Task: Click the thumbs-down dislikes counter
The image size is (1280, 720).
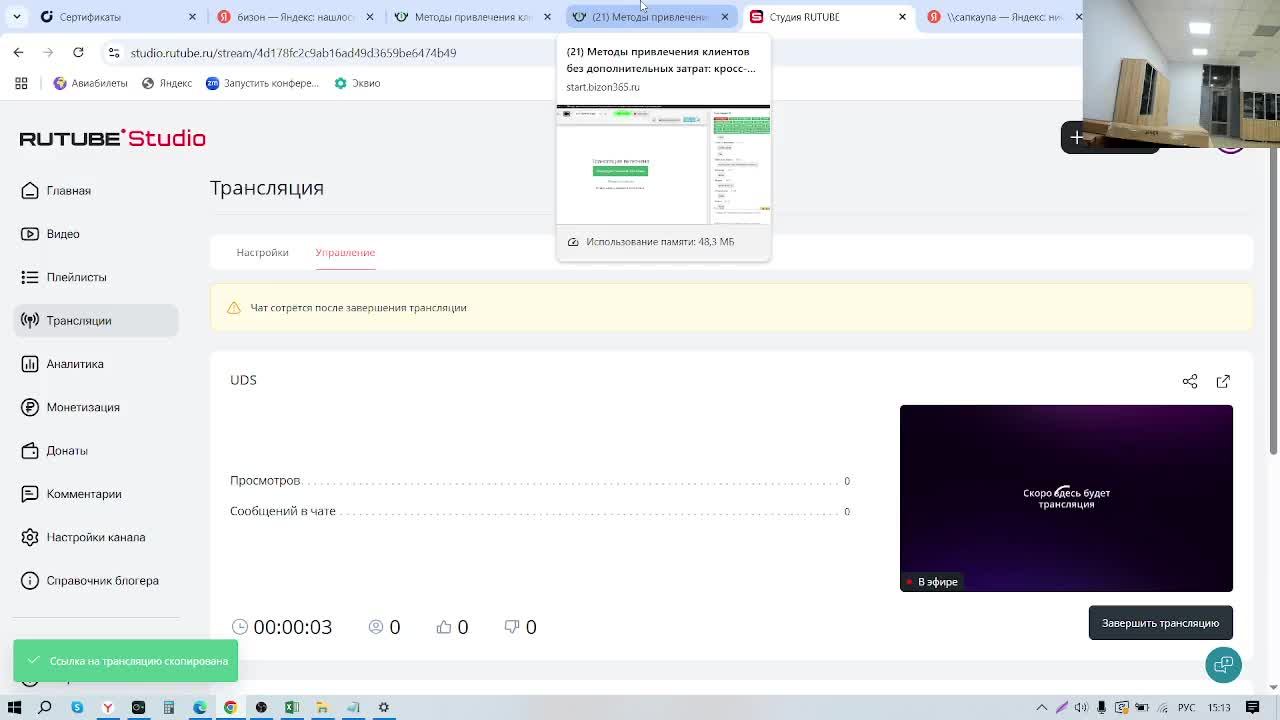Action: tap(520, 627)
